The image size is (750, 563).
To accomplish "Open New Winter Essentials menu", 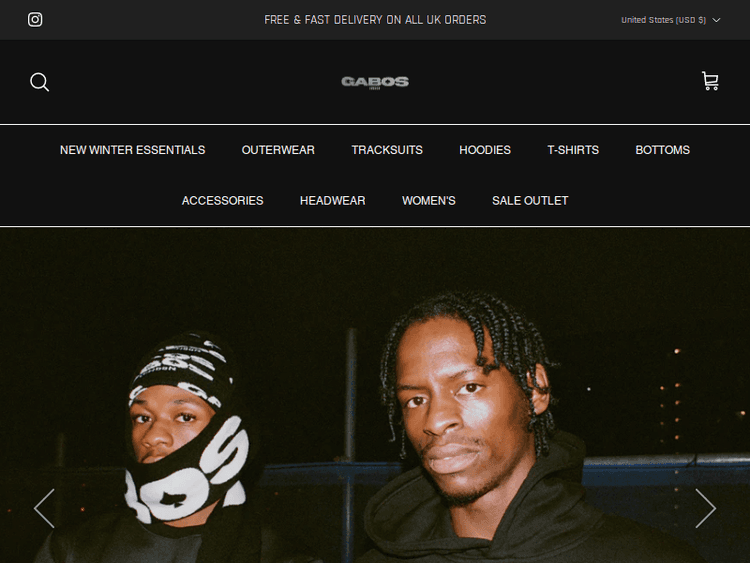I will coord(132,150).
